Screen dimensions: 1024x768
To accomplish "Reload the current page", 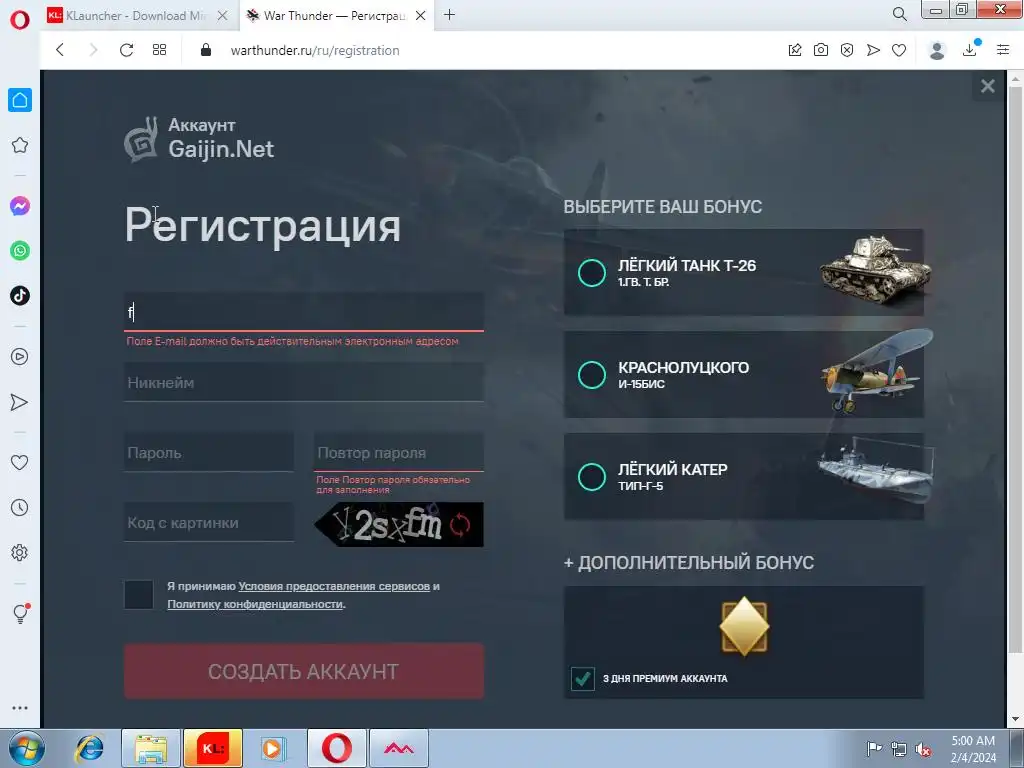I will click(x=127, y=50).
